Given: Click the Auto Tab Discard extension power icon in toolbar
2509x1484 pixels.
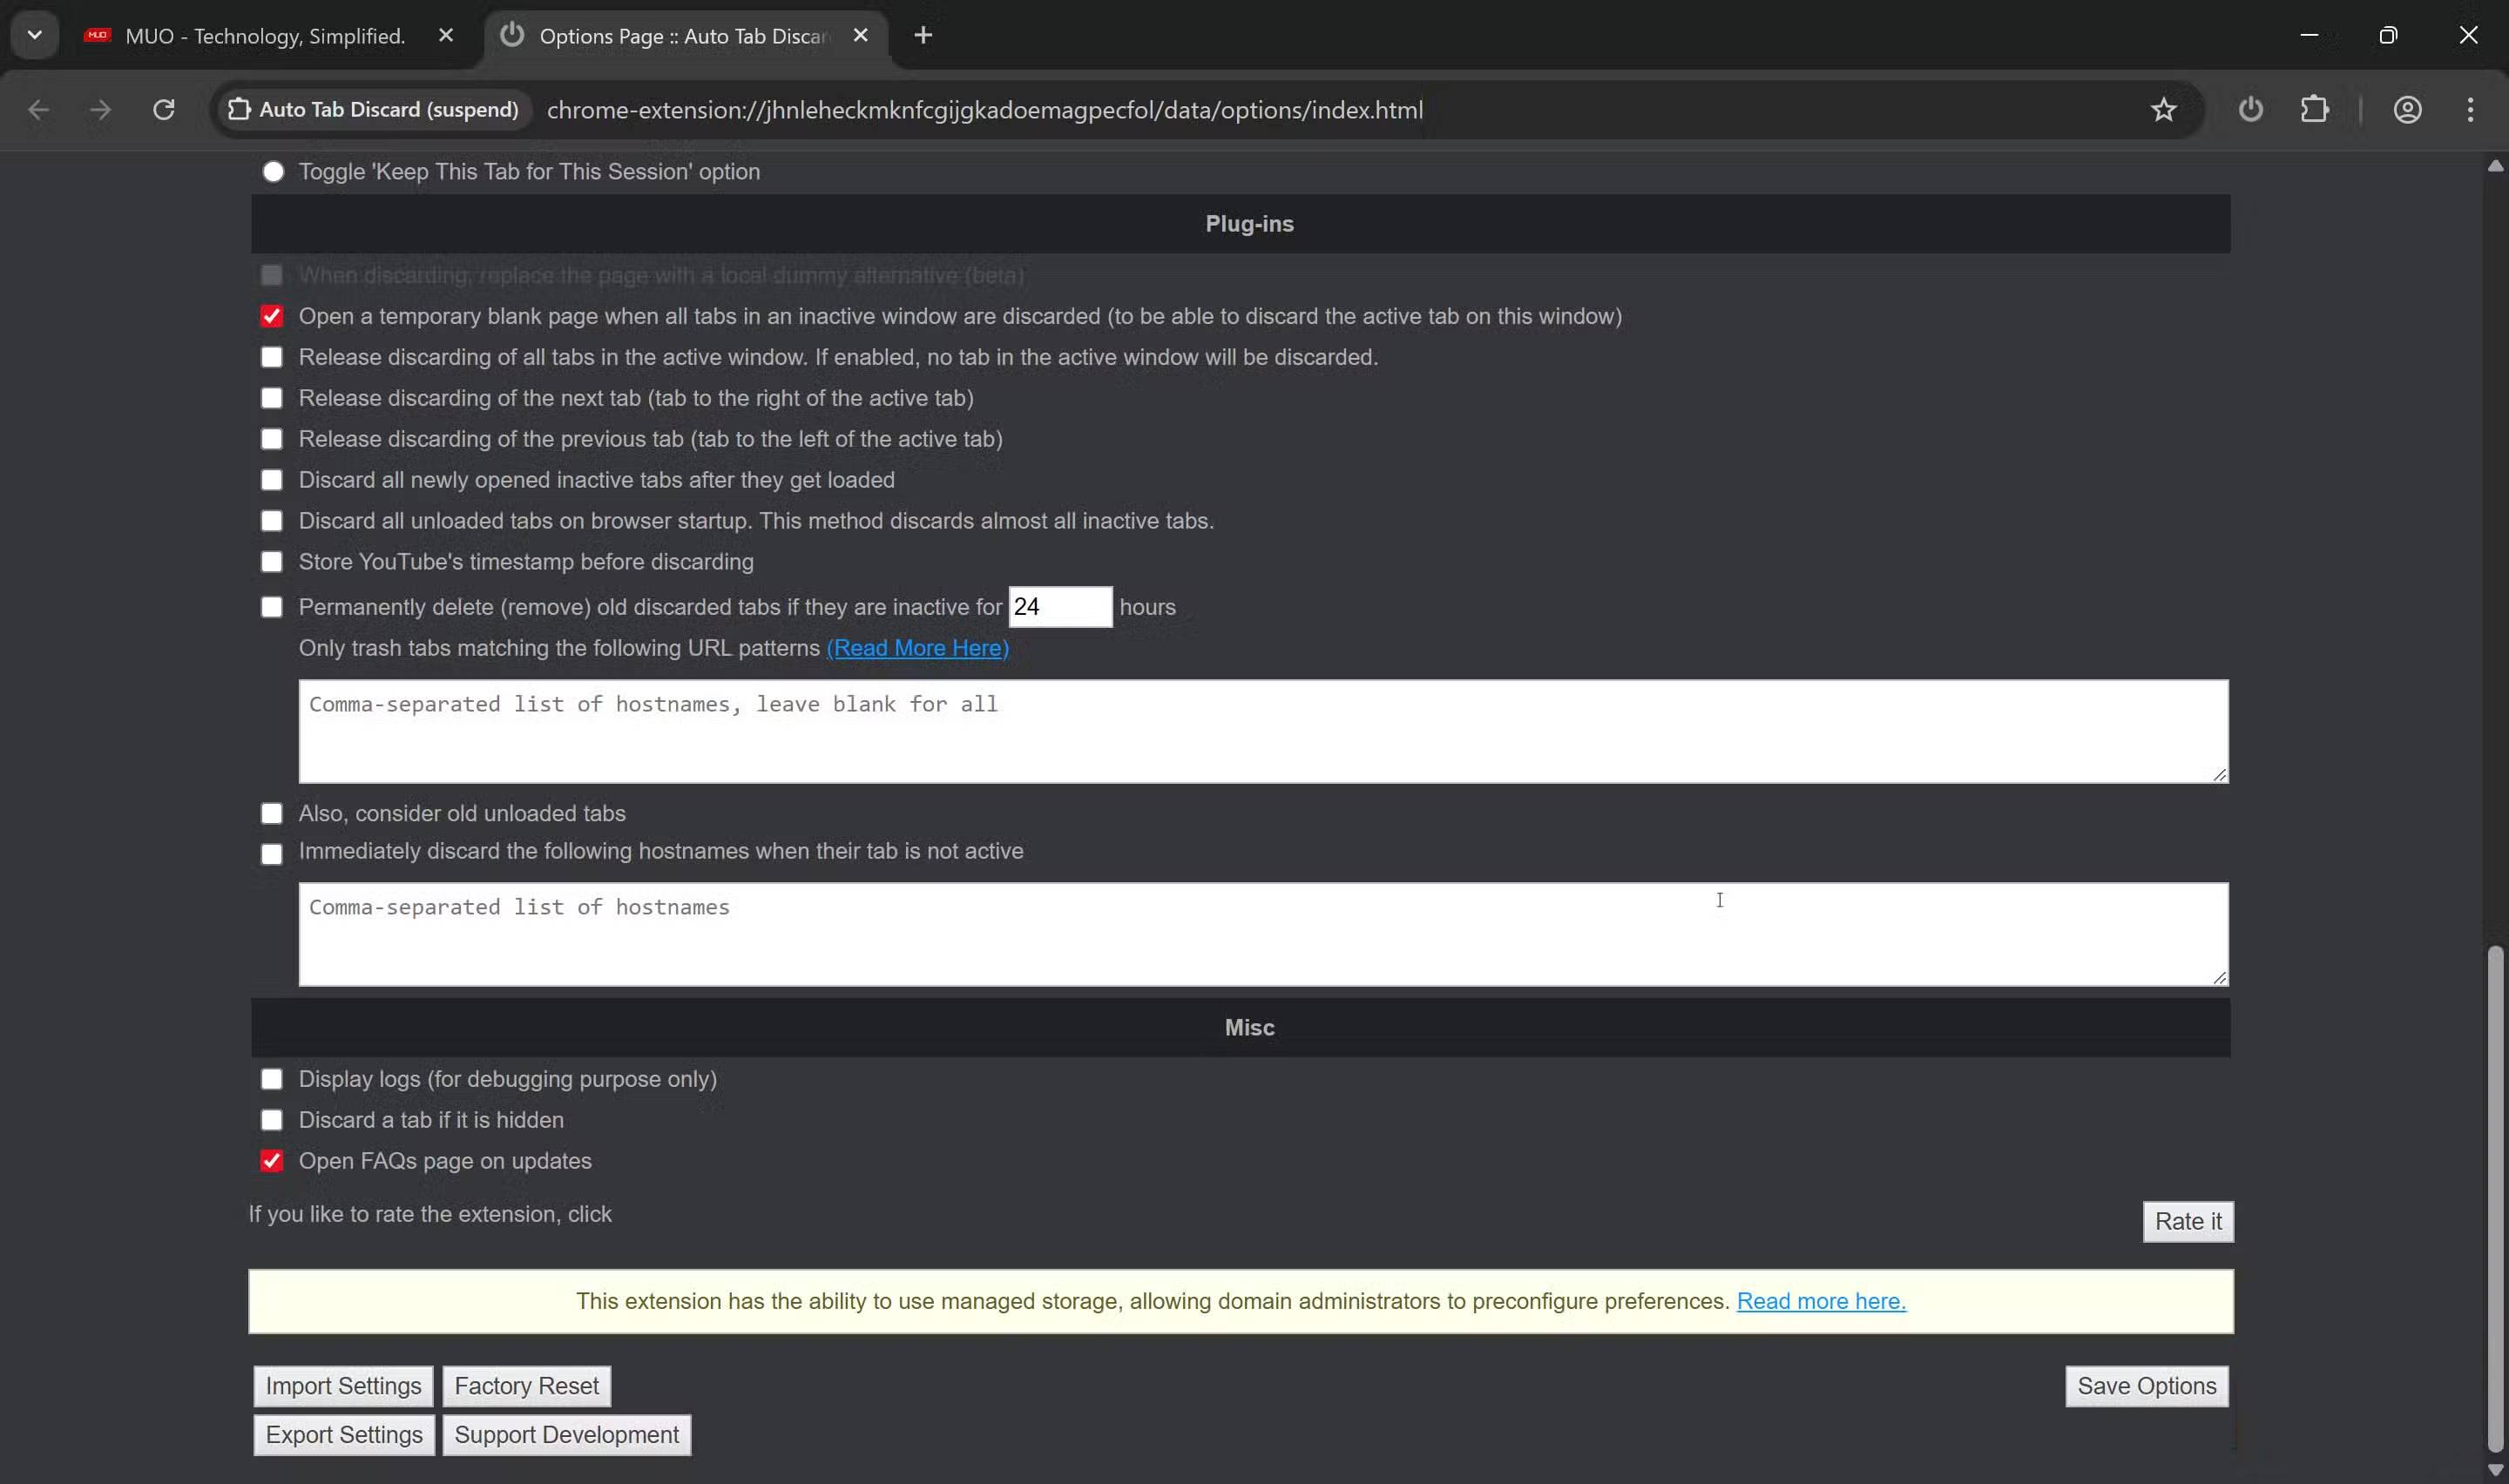Looking at the screenshot, I should [2250, 109].
